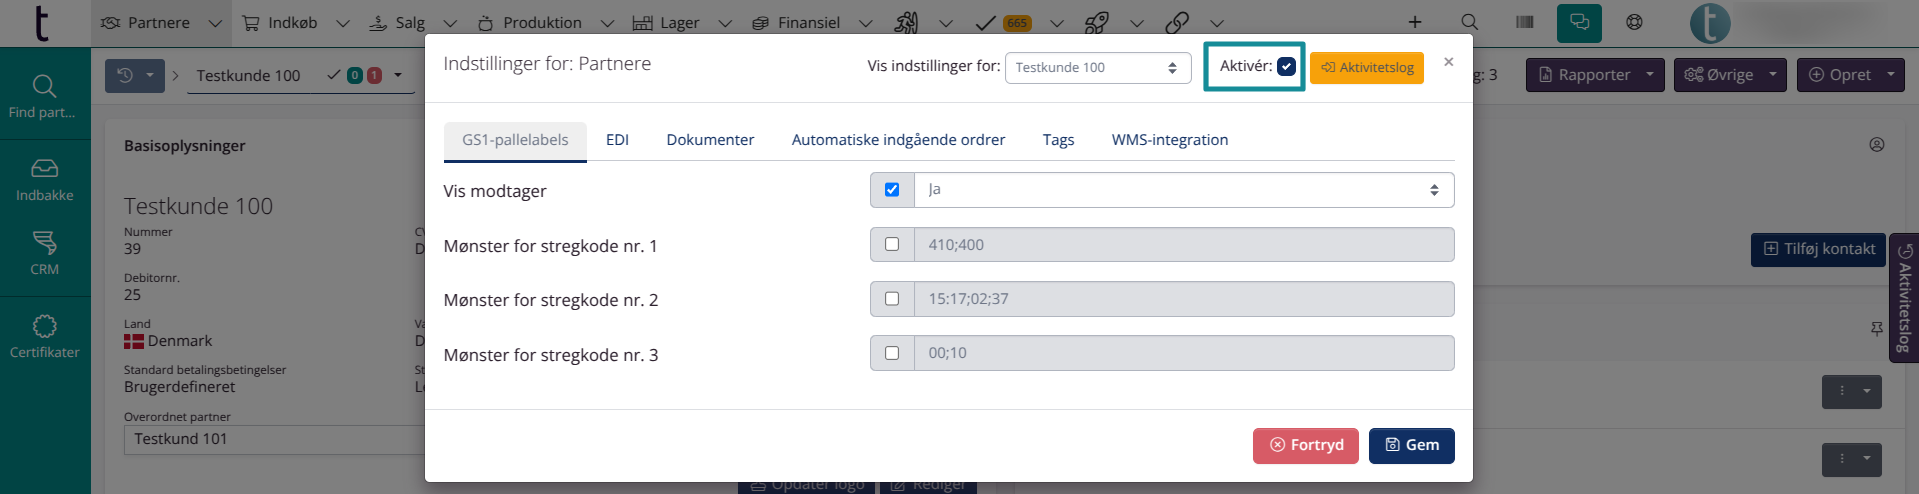The image size is (1919, 494).
Task: Click the plus icon in top bar
Action: tap(1415, 22)
